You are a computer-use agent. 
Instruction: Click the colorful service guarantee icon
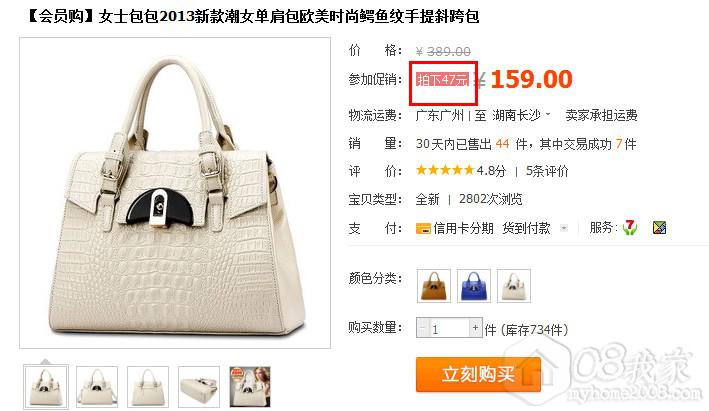660,228
